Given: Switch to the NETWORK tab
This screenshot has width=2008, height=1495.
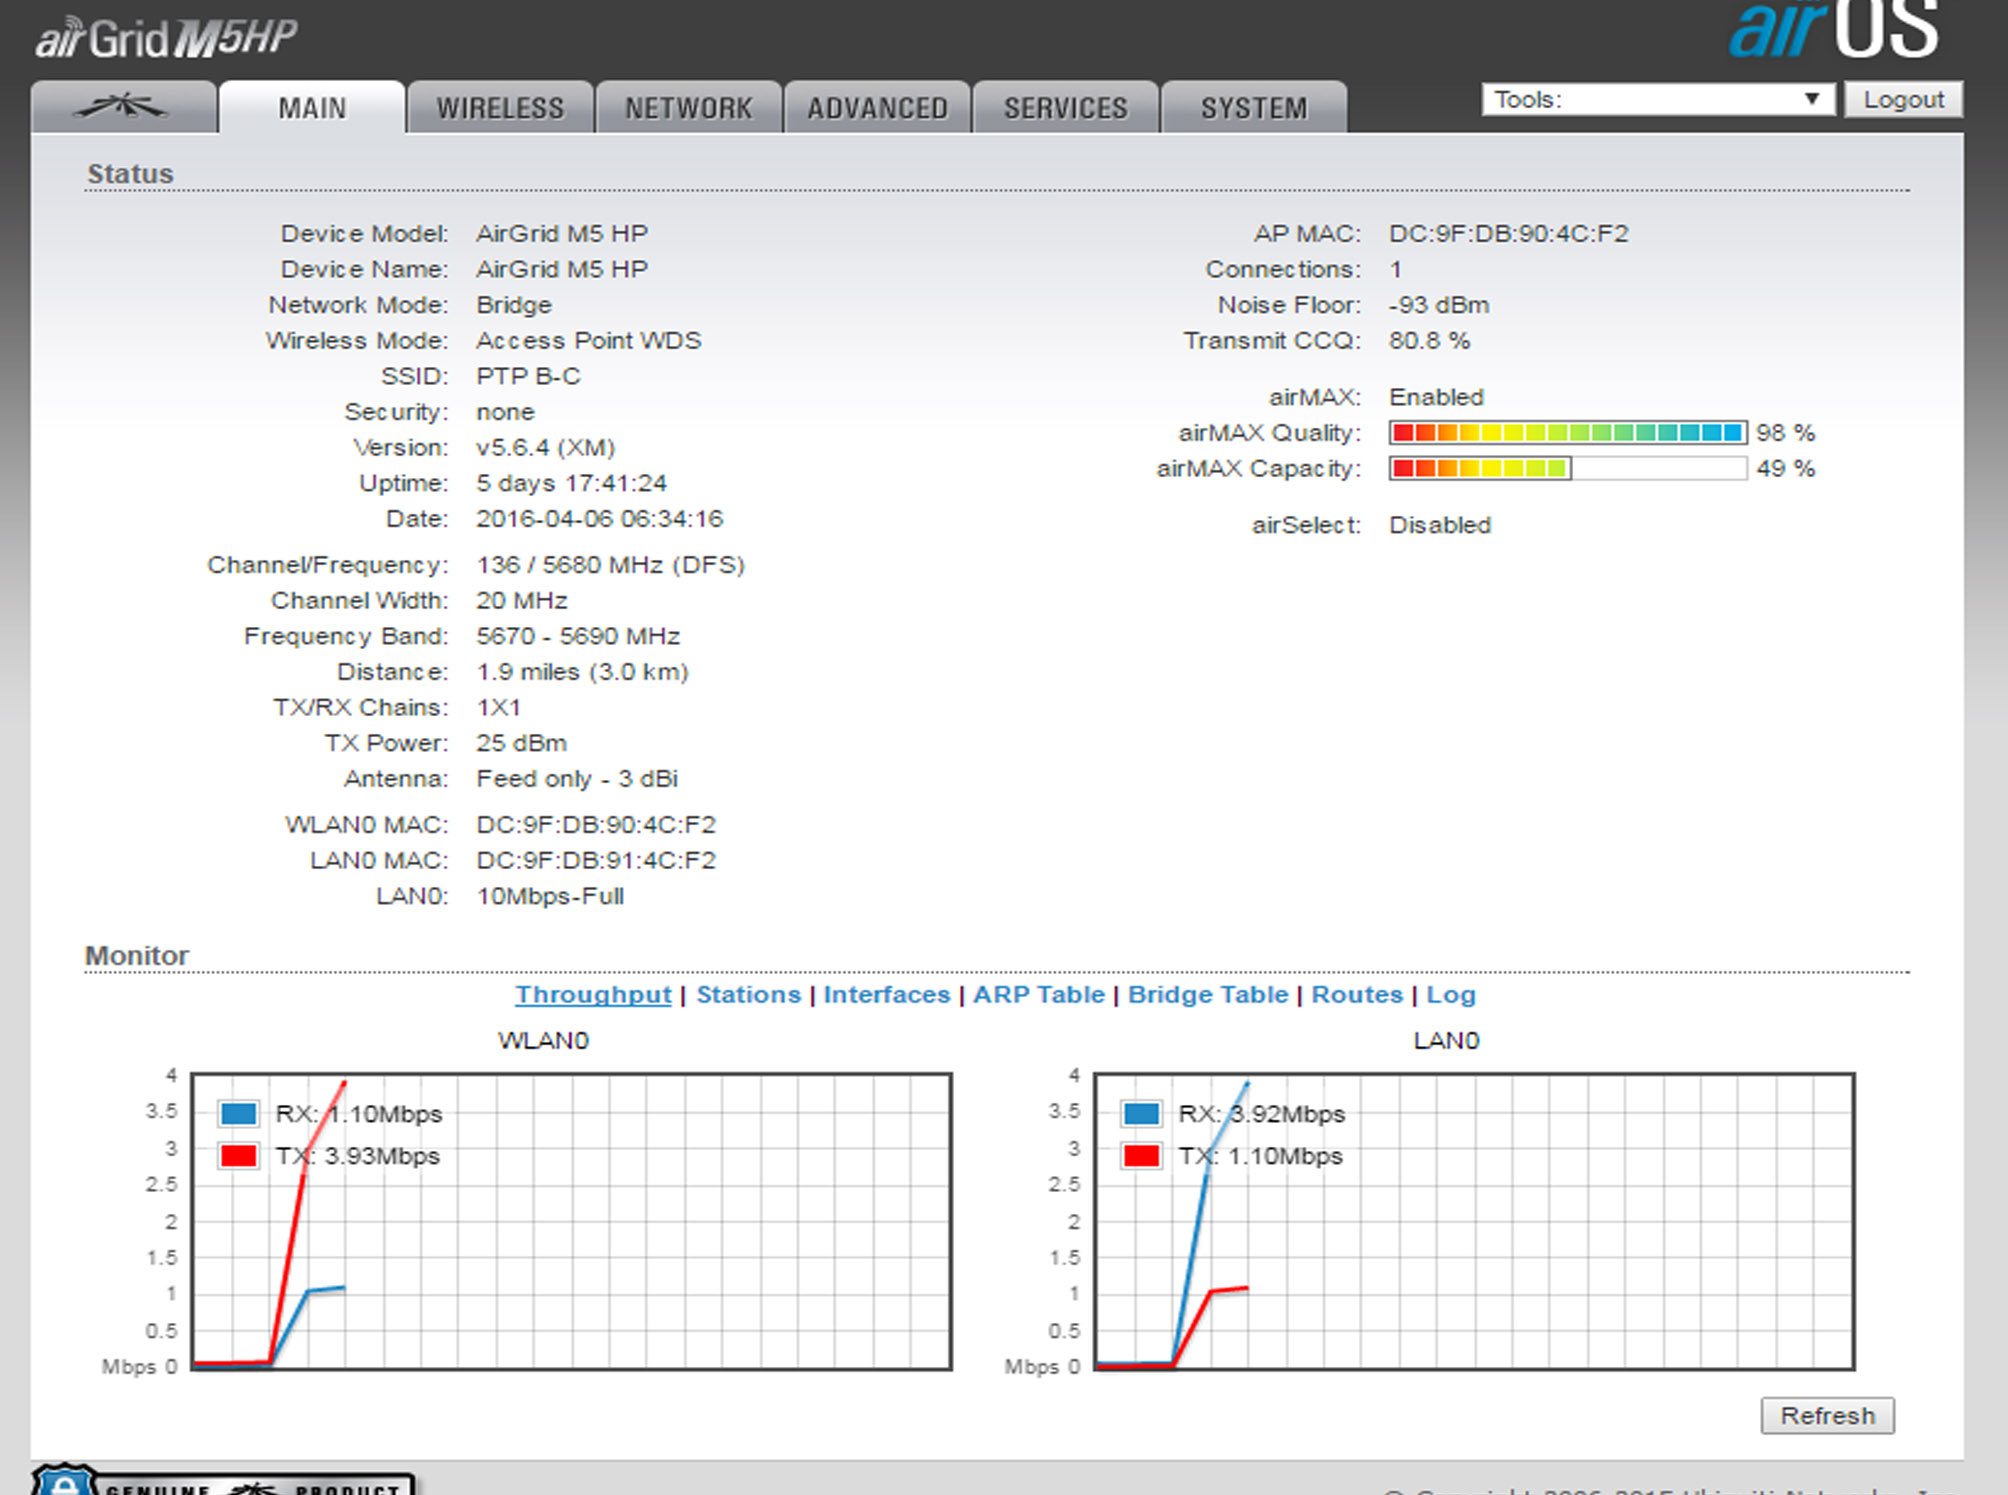Looking at the screenshot, I should pyautogui.click(x=688, y=108).
